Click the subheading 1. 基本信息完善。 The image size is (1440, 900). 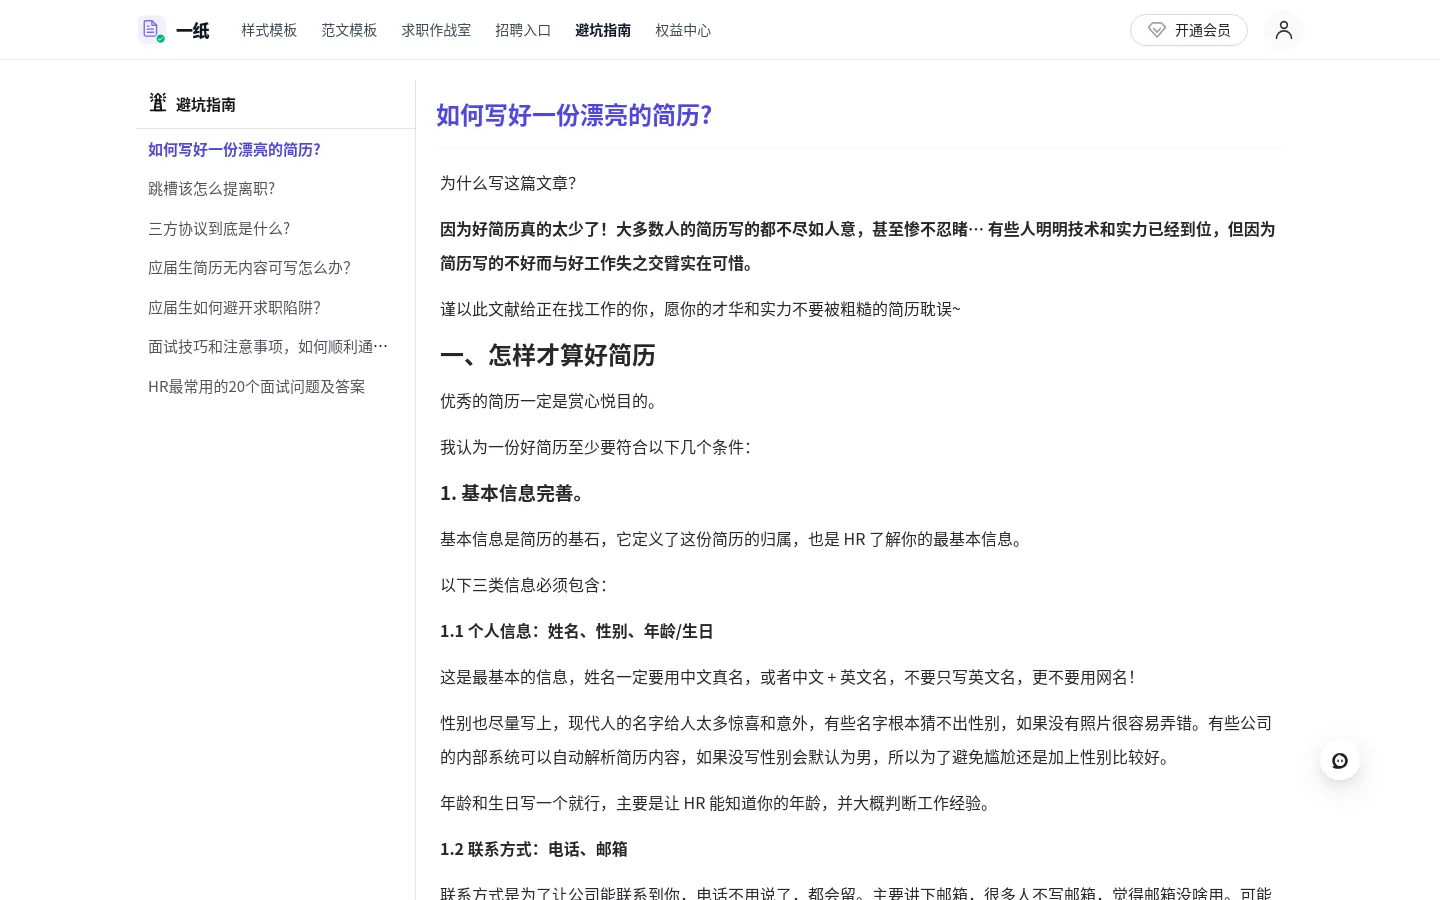pos(514,493)
